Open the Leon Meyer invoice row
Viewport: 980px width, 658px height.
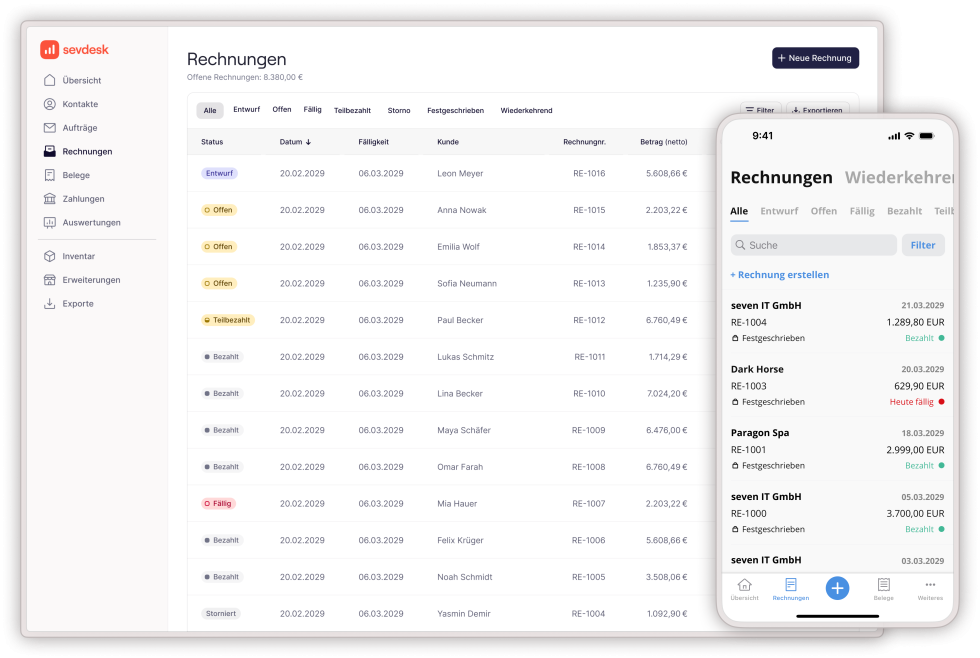pos(460,174)
